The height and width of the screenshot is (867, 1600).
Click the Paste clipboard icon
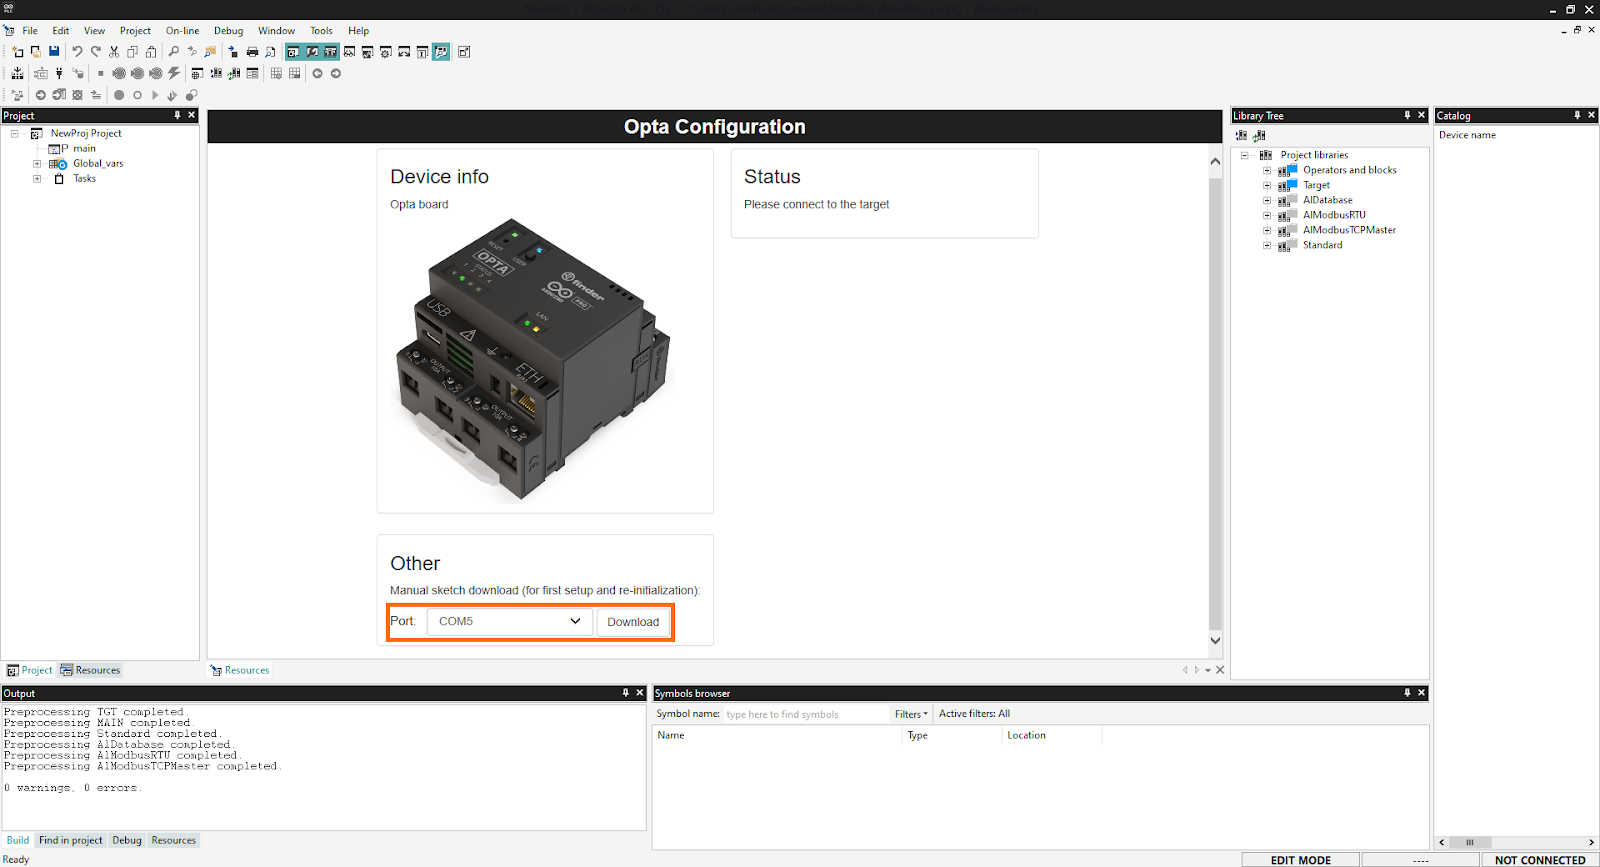click(x=151, y=52)
